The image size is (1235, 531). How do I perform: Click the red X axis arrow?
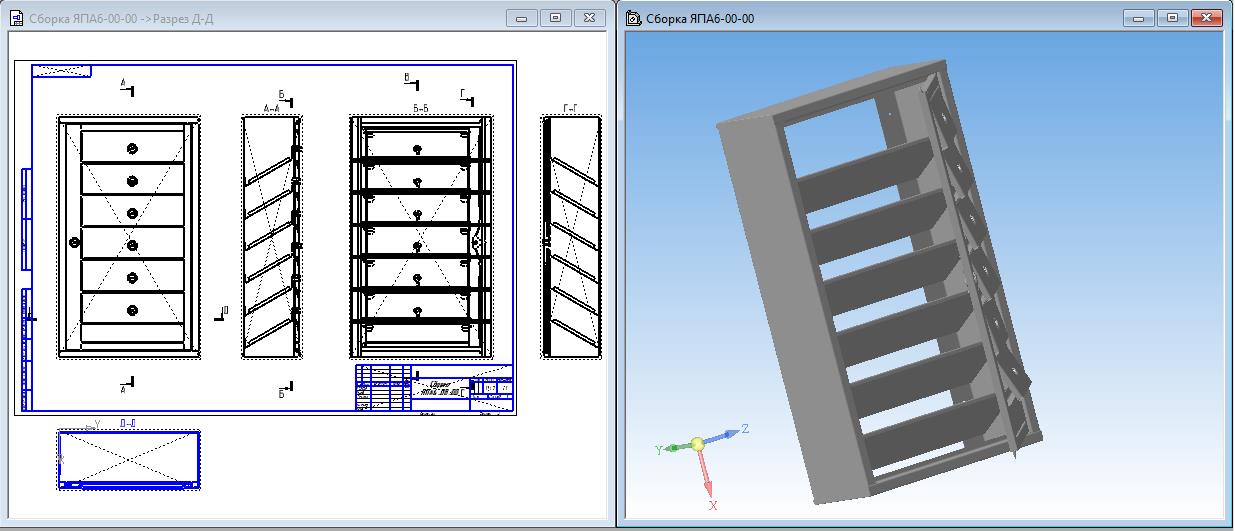(707, 475)
